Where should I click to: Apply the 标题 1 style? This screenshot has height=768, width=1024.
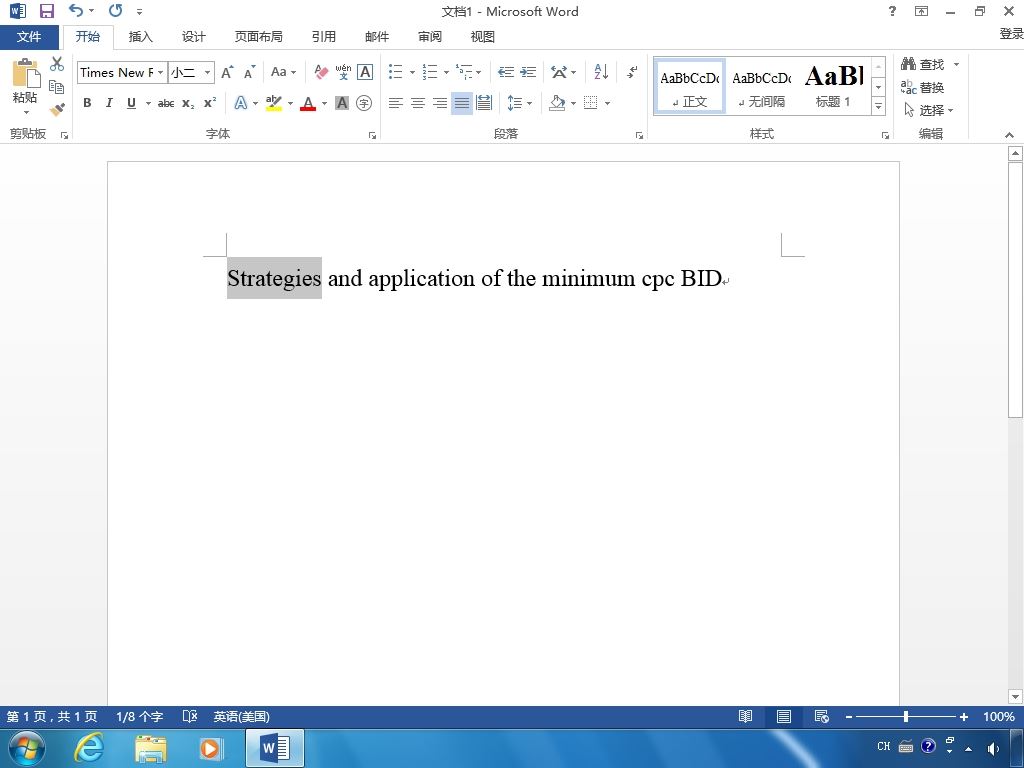pos(833,86)
